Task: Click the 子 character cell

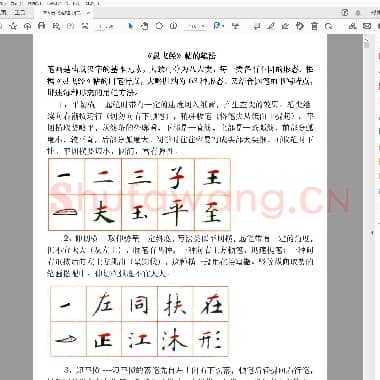Action: pyautogui.click(x=176, y=177)
